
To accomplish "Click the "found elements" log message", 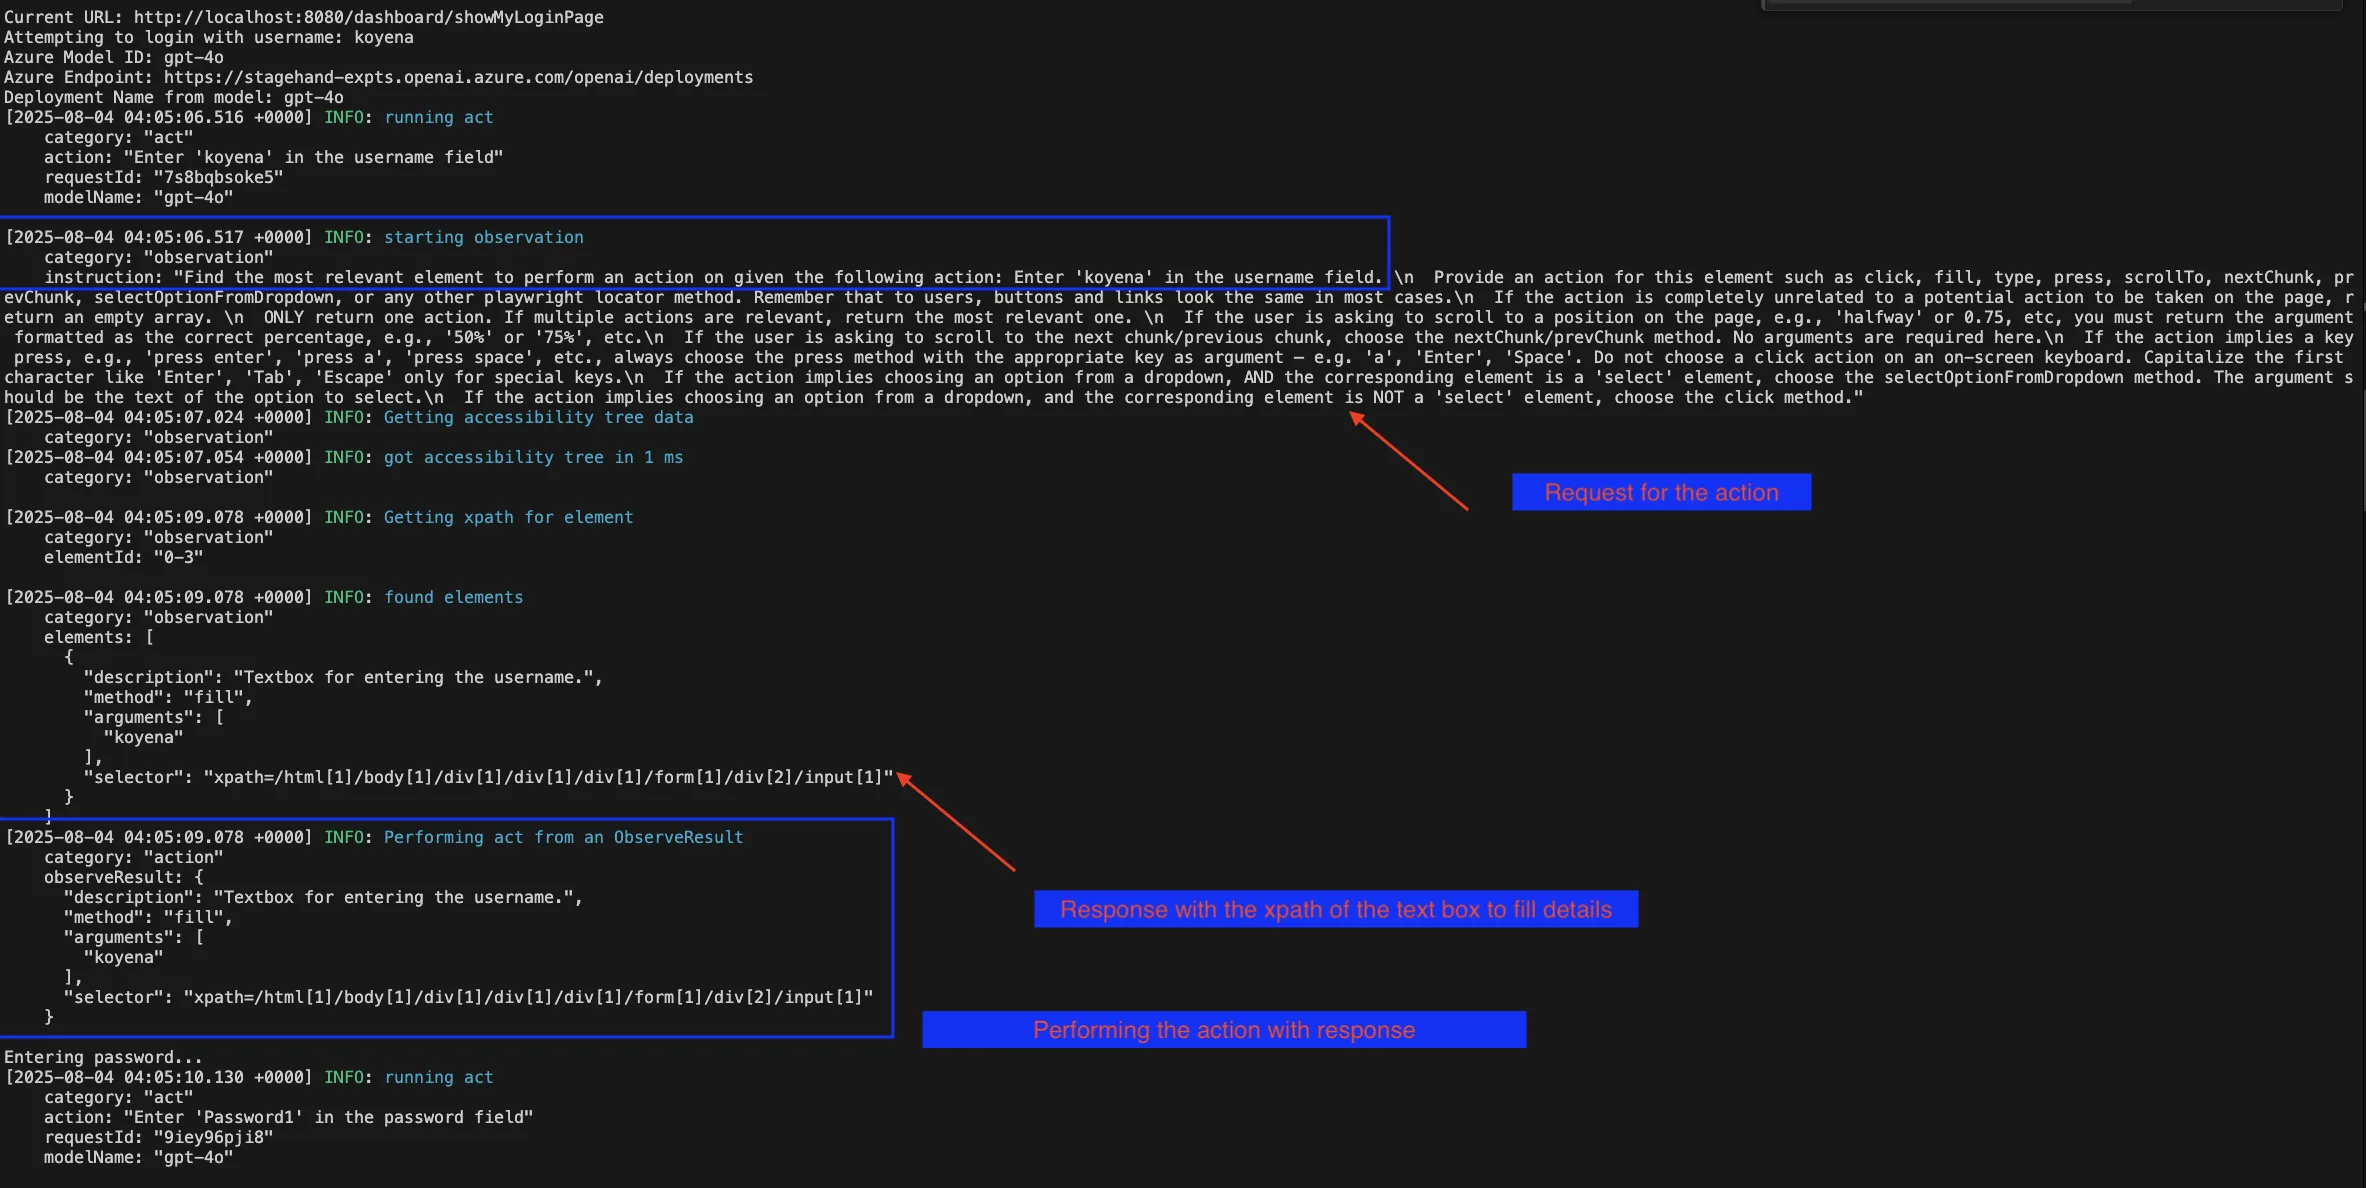I will coord(453,597).
